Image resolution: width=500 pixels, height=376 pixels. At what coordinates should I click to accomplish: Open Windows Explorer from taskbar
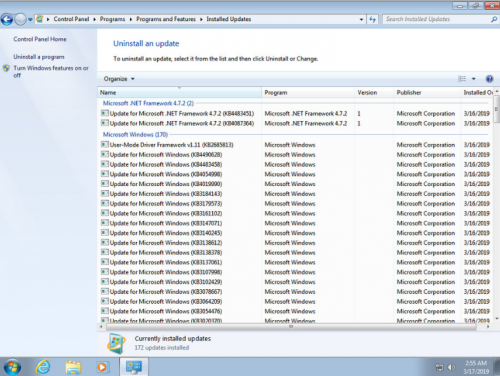73,367
